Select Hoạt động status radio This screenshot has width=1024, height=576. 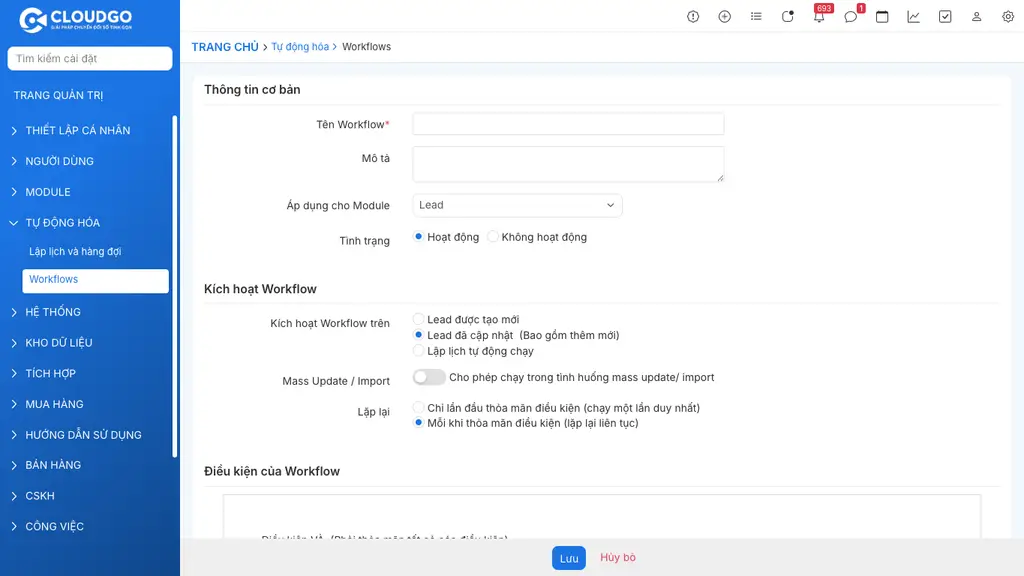coord(419,236)
